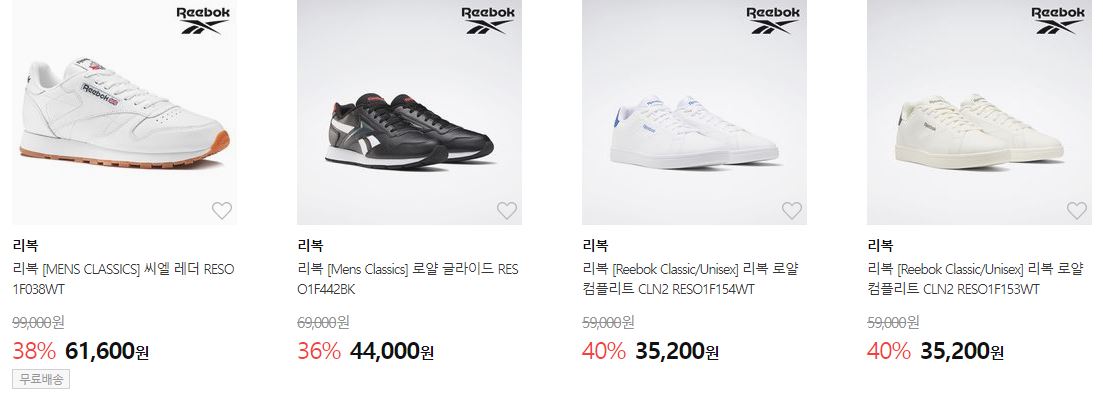Viewport: 1103px width, 410px height.
Task: Click the 44,000원 discounted price
Action: [x=392, y=350]
